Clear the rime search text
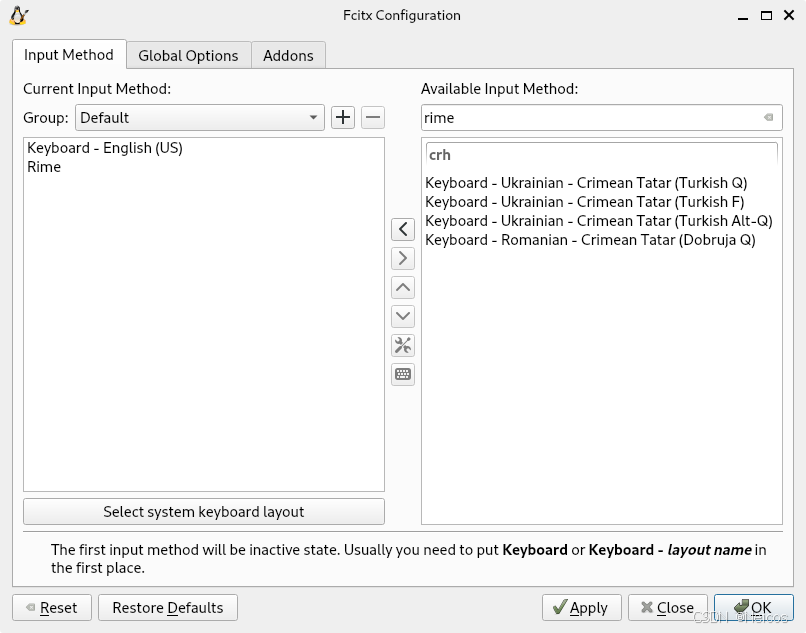 point(768,117)
